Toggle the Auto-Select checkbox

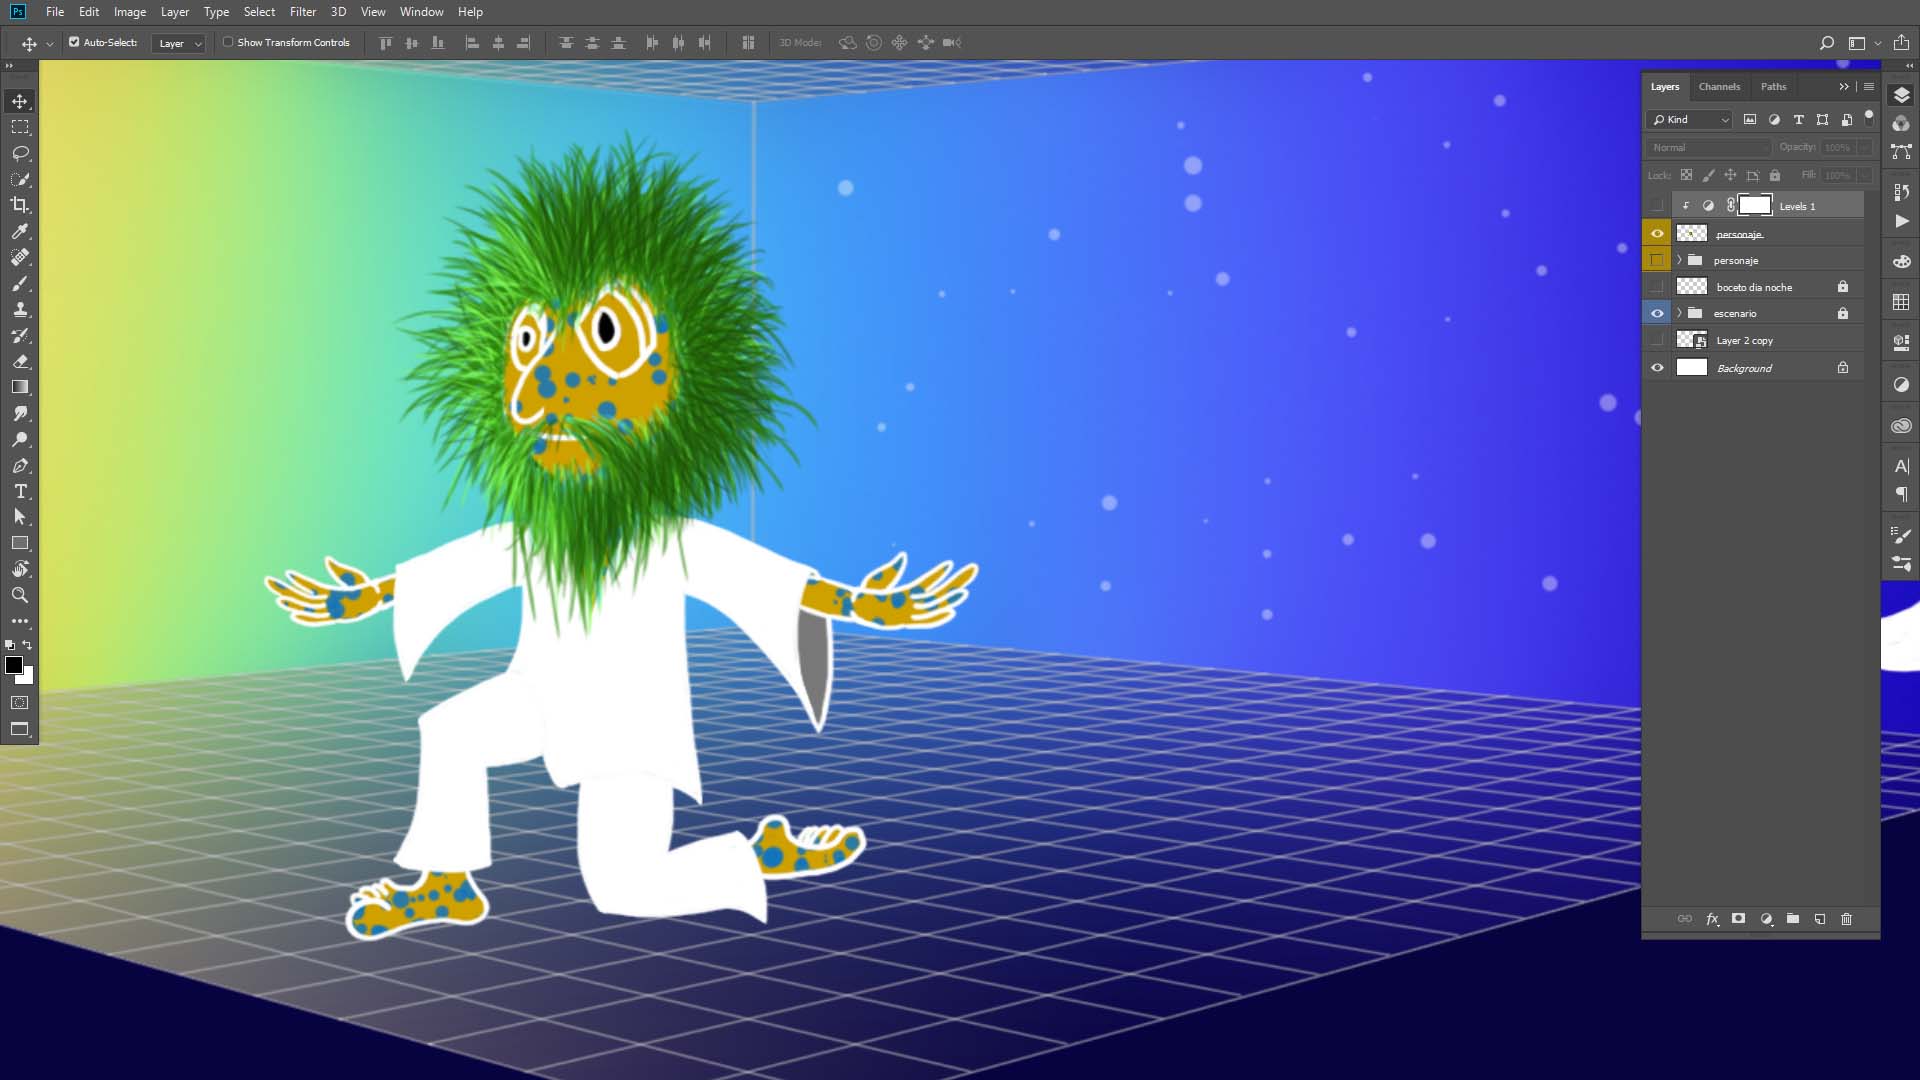(74, 42)
